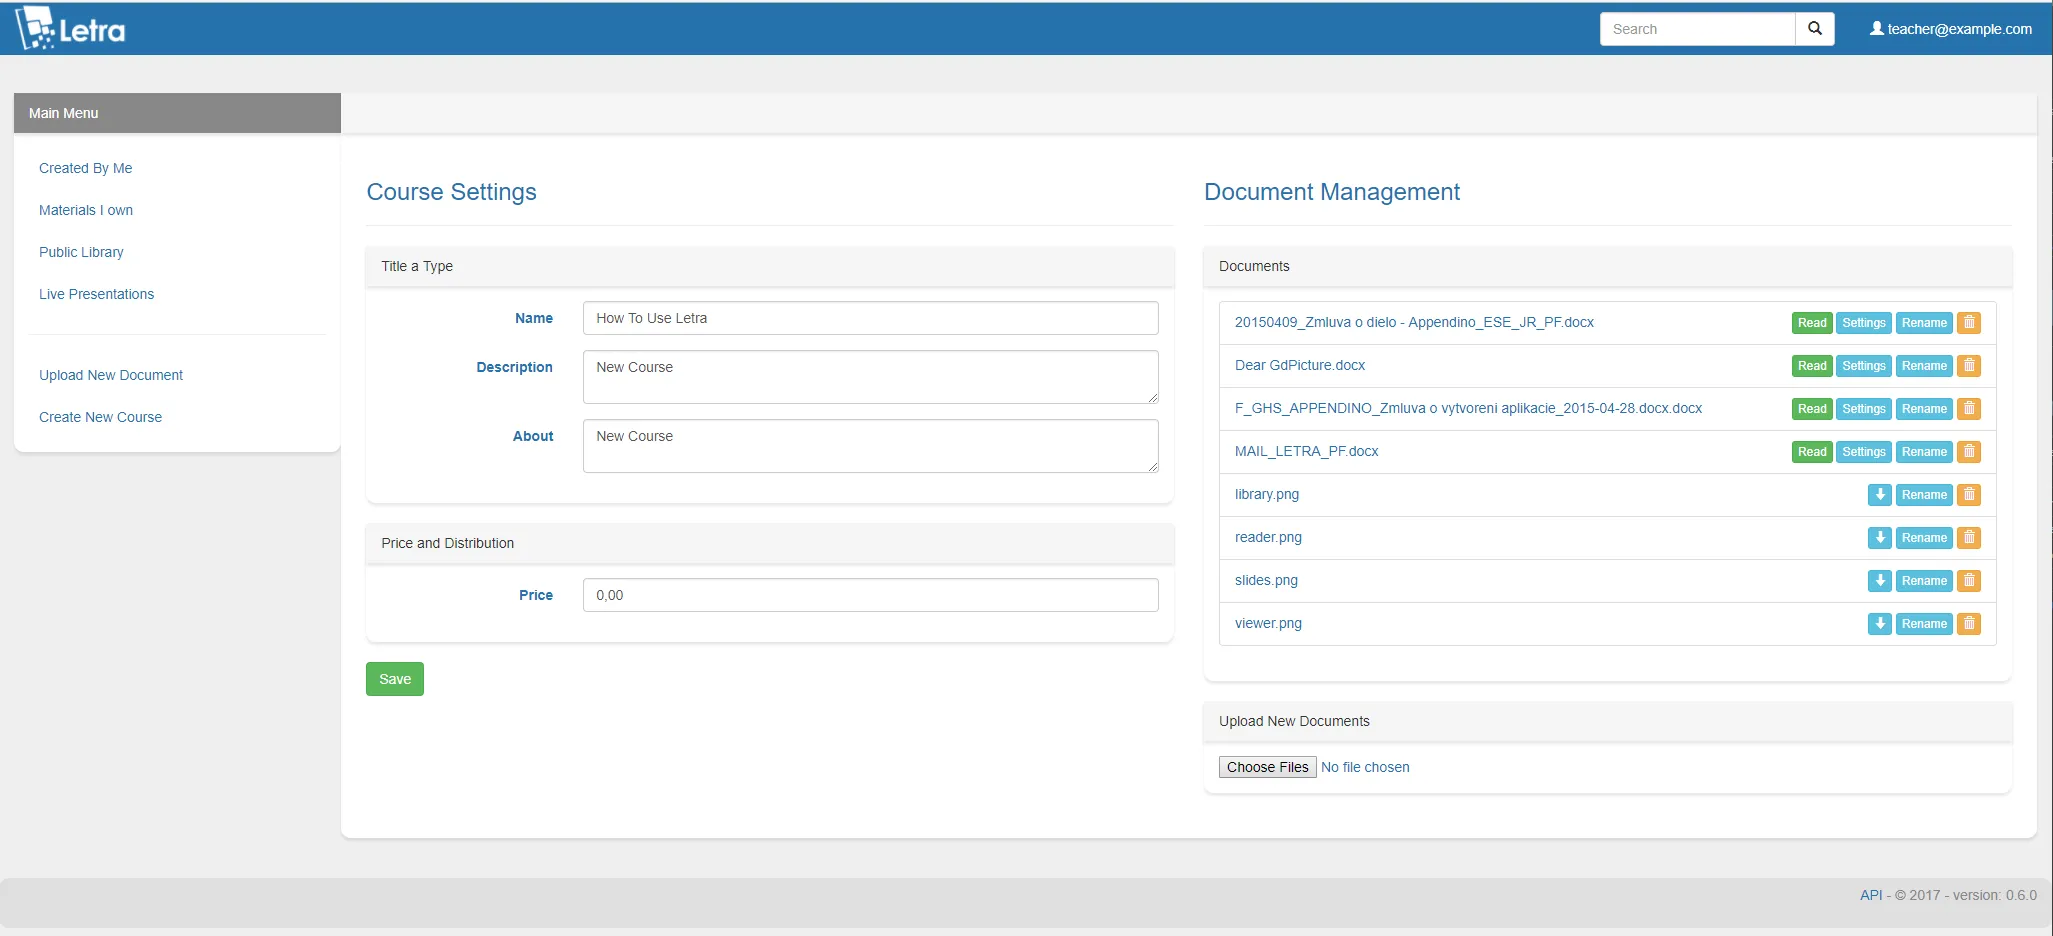Delete viewer.png with trash icon
This screenshot has width=2053, height=936.
click(x=1969, y=624)
